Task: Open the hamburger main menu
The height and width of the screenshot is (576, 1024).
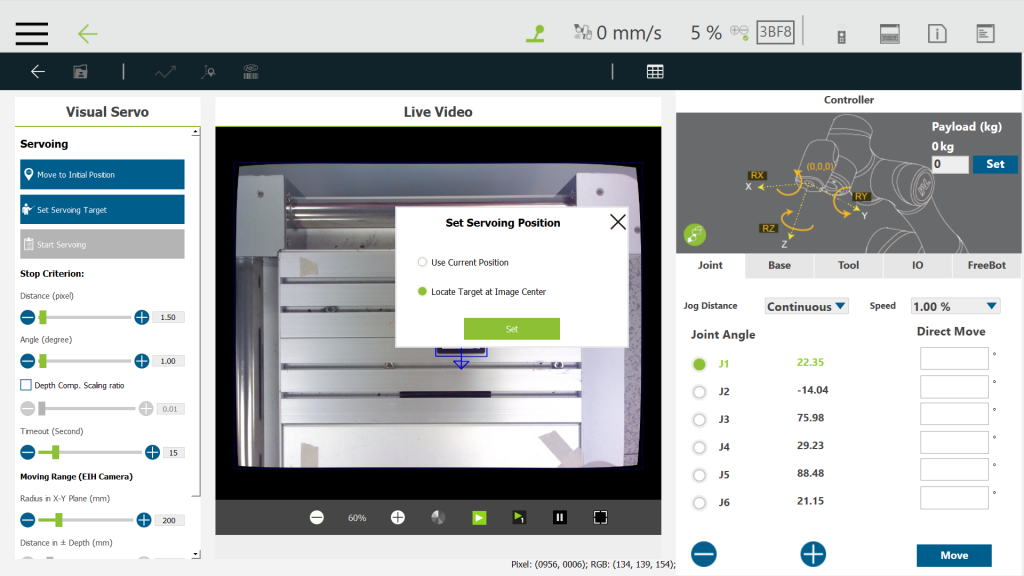Action: (32, 33)
